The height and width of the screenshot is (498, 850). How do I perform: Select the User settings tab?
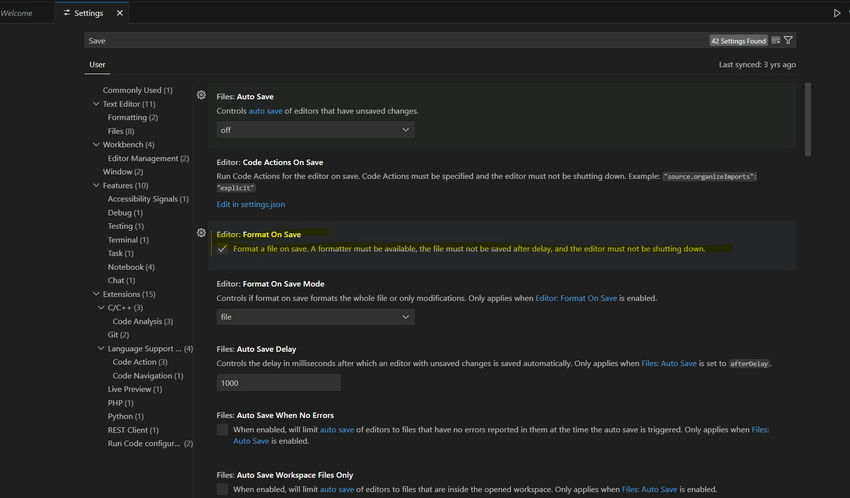tap(97, 64)
